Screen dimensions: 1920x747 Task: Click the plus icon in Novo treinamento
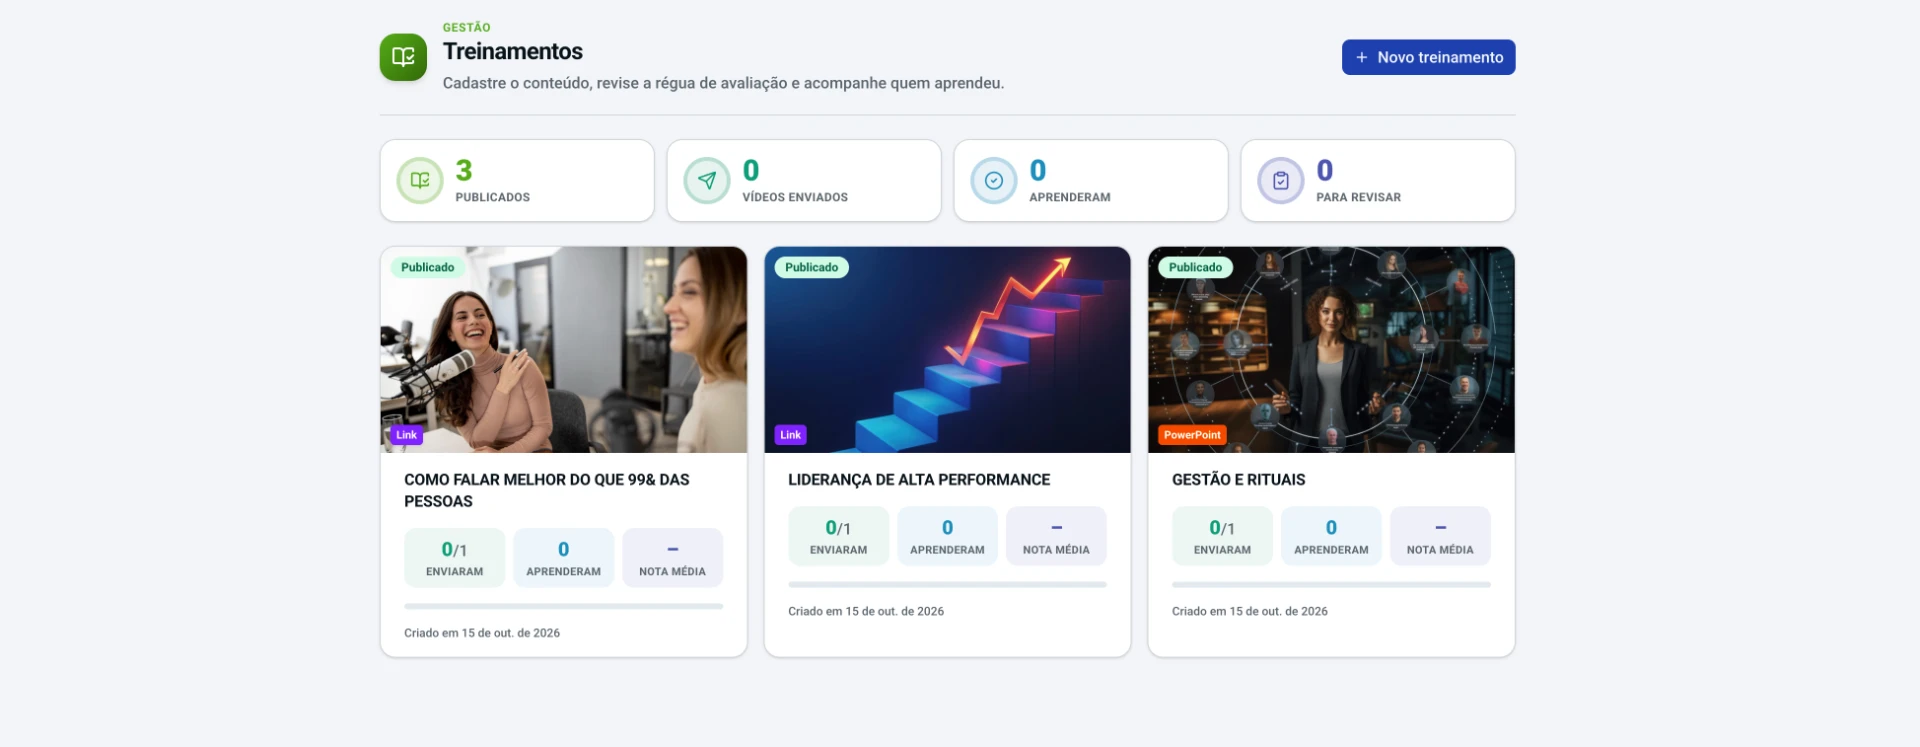tap(1361, 57)
